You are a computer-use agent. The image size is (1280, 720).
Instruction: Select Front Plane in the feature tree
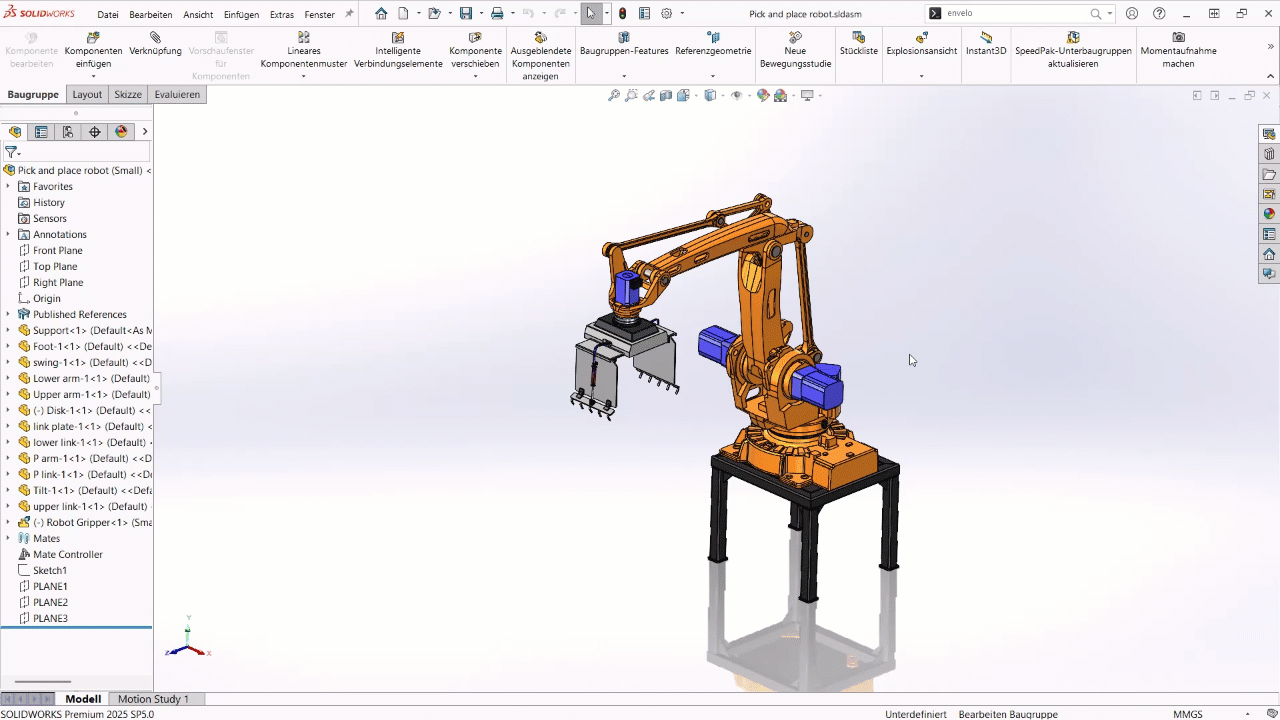point(57,250)
